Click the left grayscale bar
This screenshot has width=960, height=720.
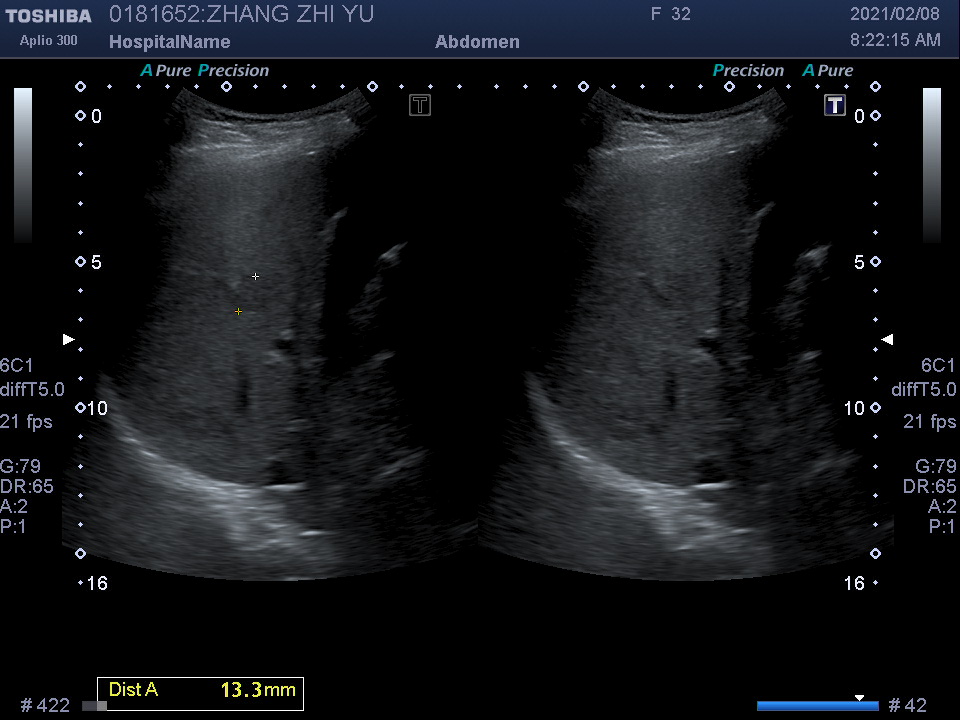coord(23,165)
